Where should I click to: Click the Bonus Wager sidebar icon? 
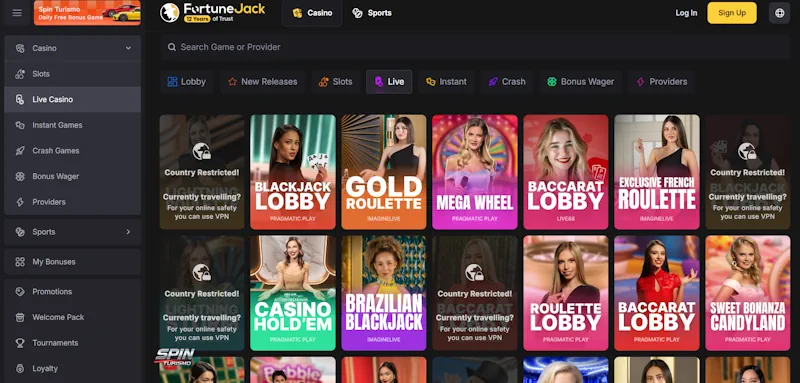click(20, 176)
